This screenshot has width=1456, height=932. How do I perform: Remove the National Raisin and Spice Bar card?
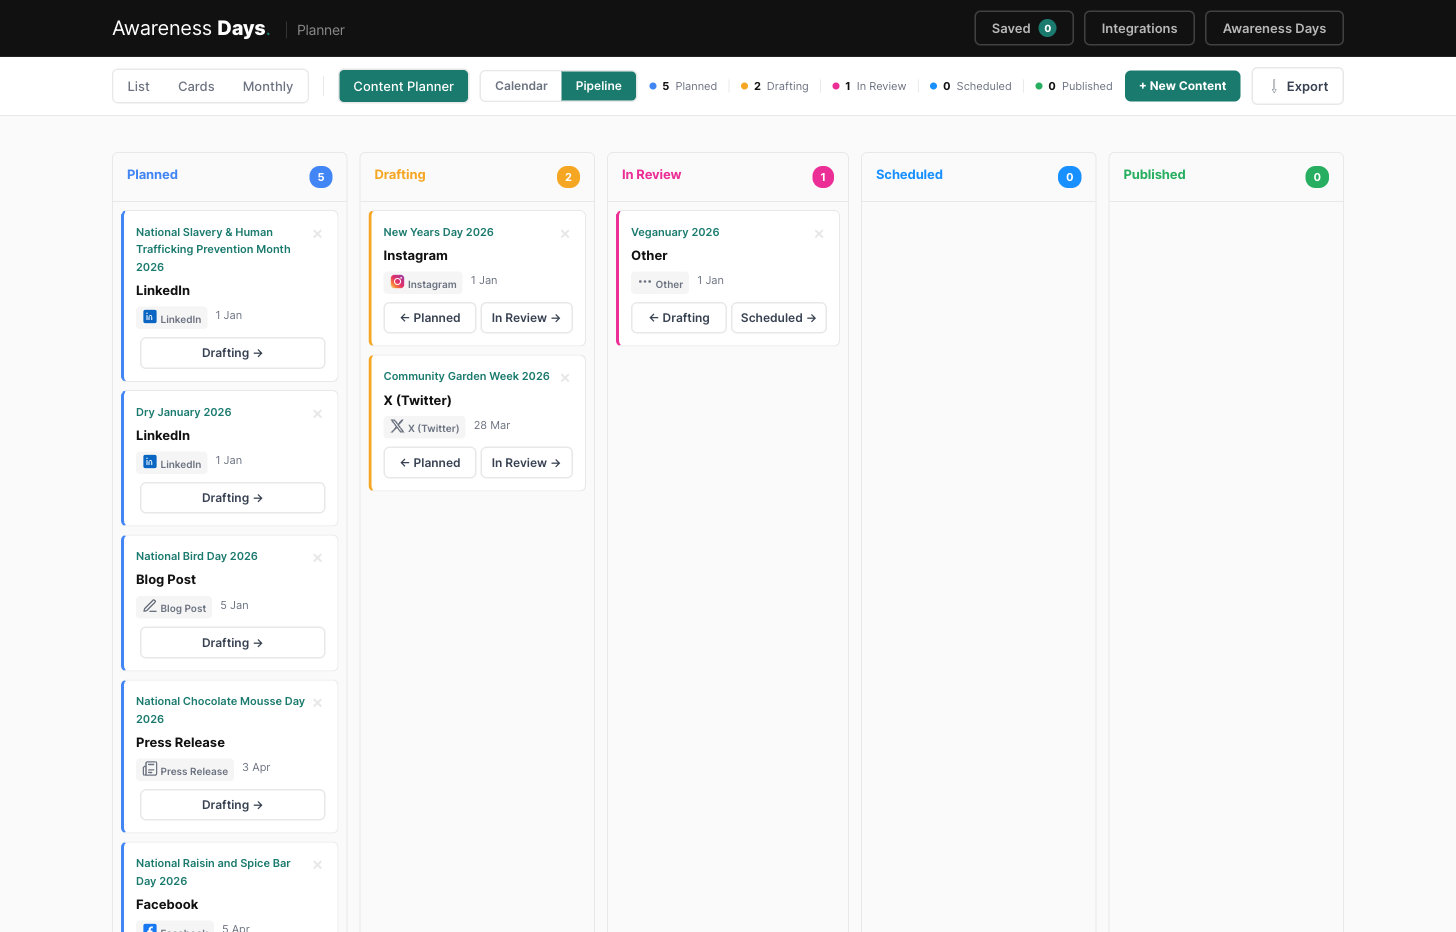click(x=317, y=865)
